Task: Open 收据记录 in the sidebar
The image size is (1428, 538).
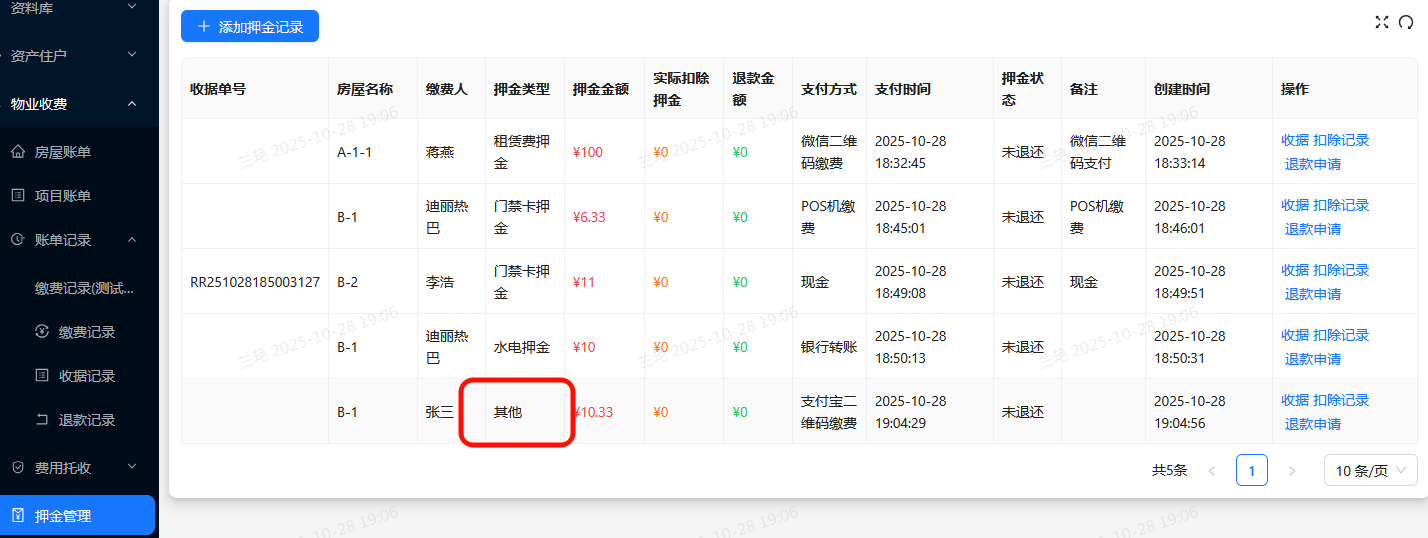Action: [x=87, y=376]
